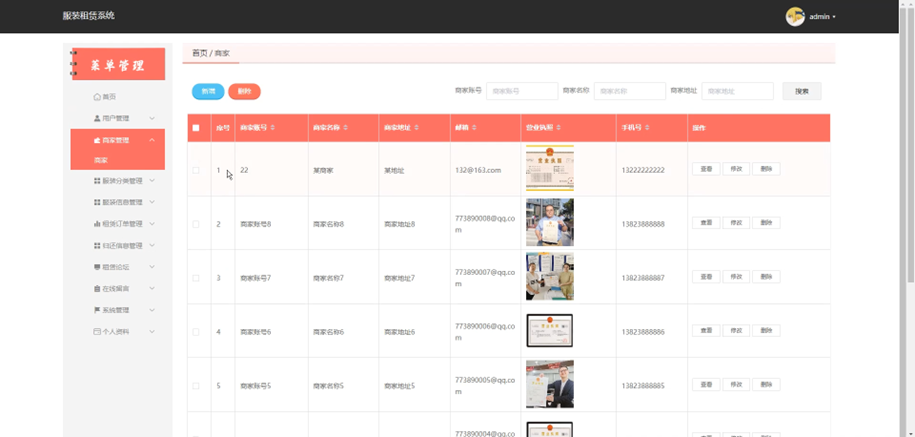Click the blue 新增 button
The image size is (915, 437).
click(x=208, y=92)
